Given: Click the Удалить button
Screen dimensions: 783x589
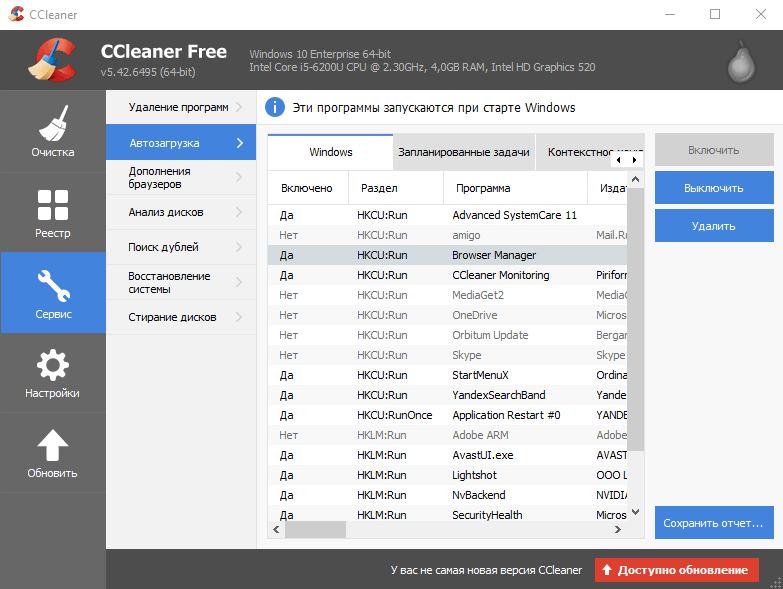Looking at the screenshot, I should pyautogui.click(x=714, y=226).
